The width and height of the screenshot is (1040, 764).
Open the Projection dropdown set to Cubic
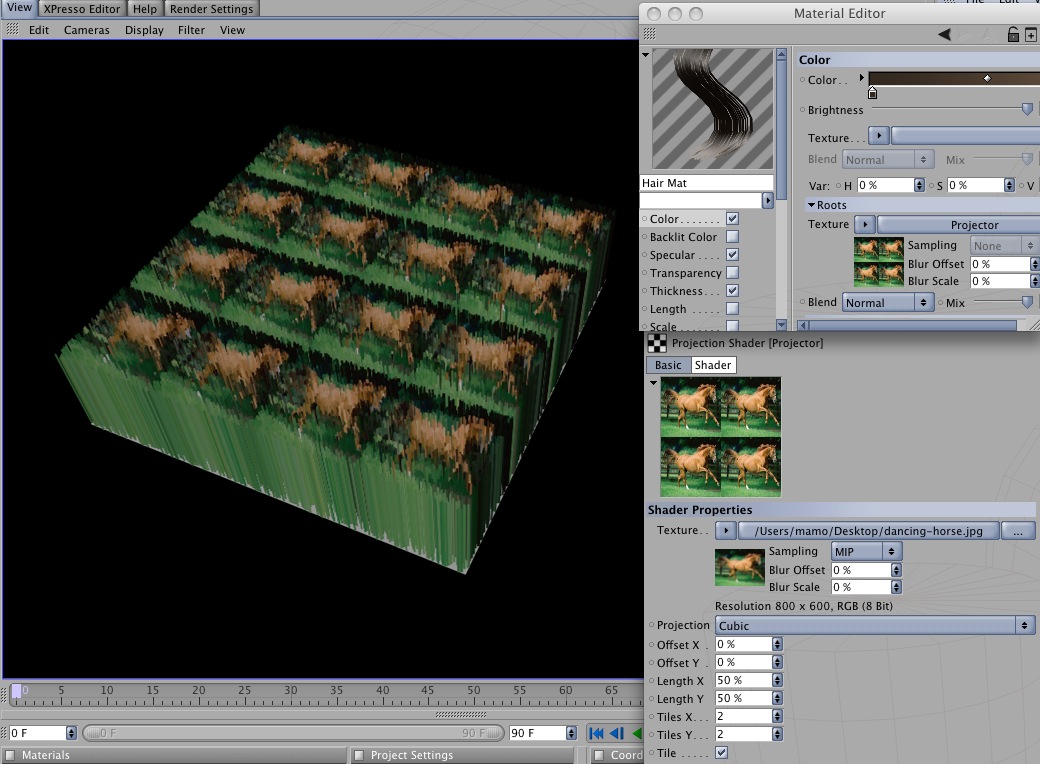[874, 625]
